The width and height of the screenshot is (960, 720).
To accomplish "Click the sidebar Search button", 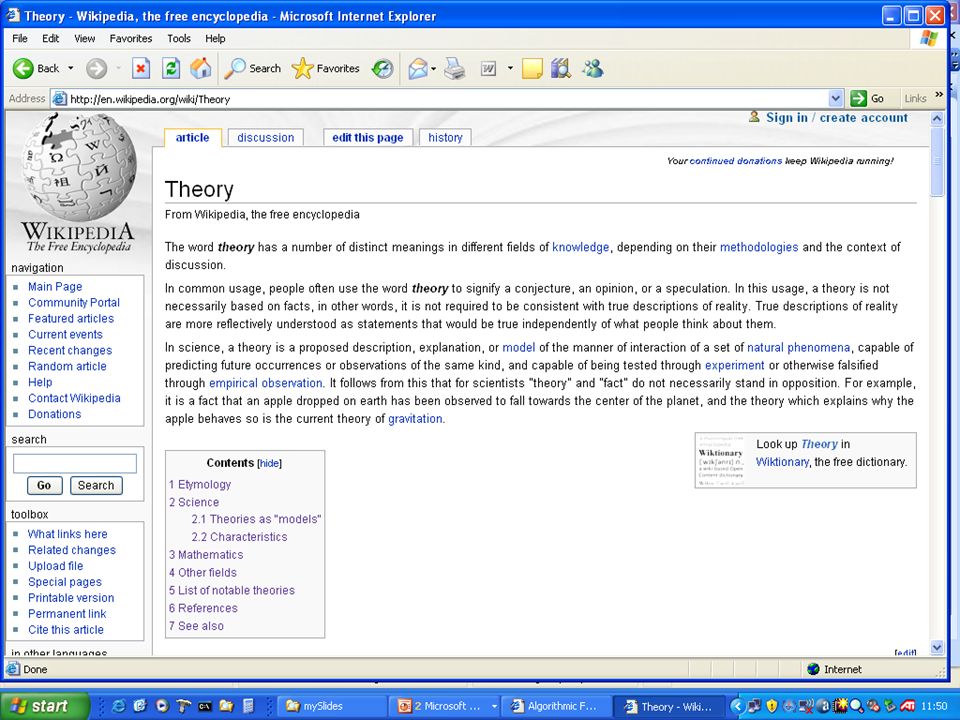I will coord(96,486).
